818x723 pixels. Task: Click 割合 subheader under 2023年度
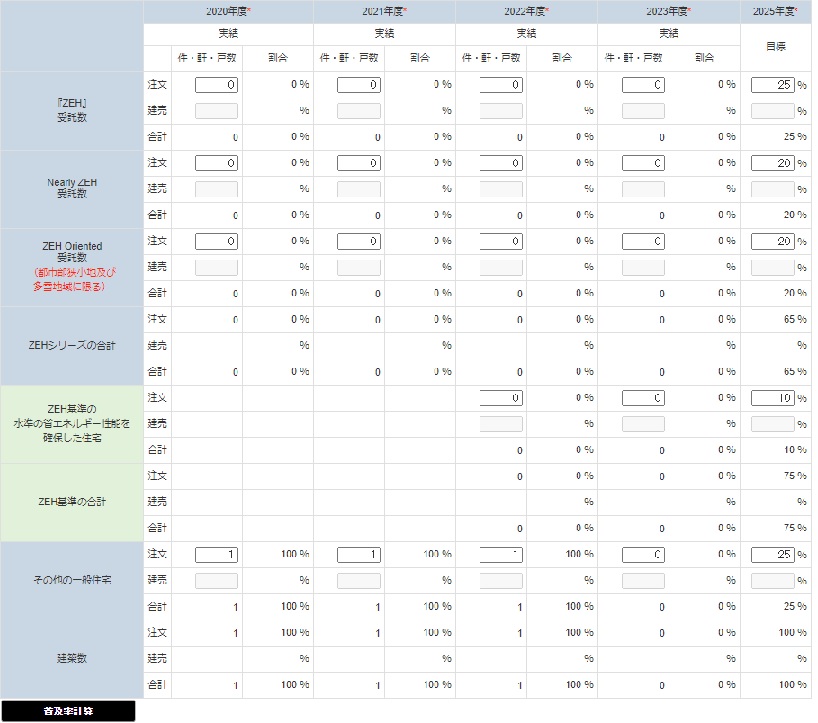704,58
